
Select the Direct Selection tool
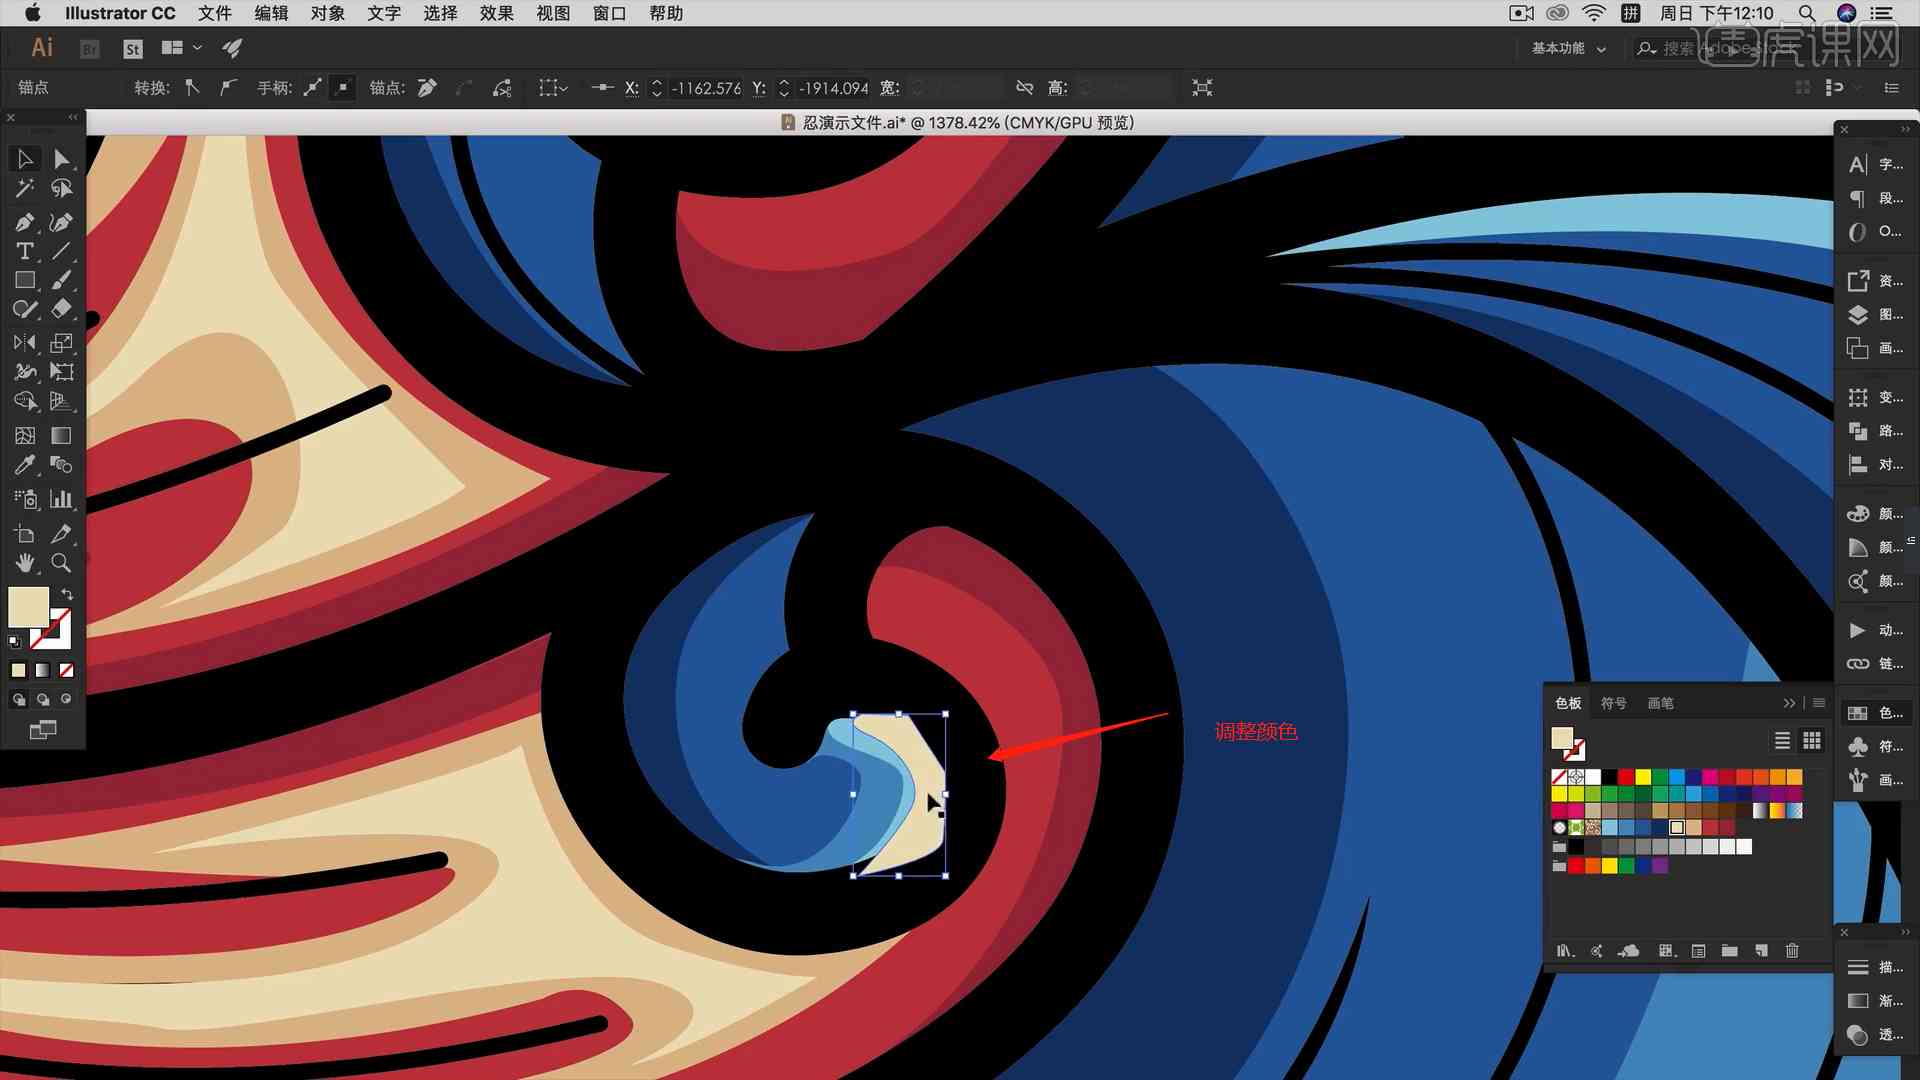[62, 158]
